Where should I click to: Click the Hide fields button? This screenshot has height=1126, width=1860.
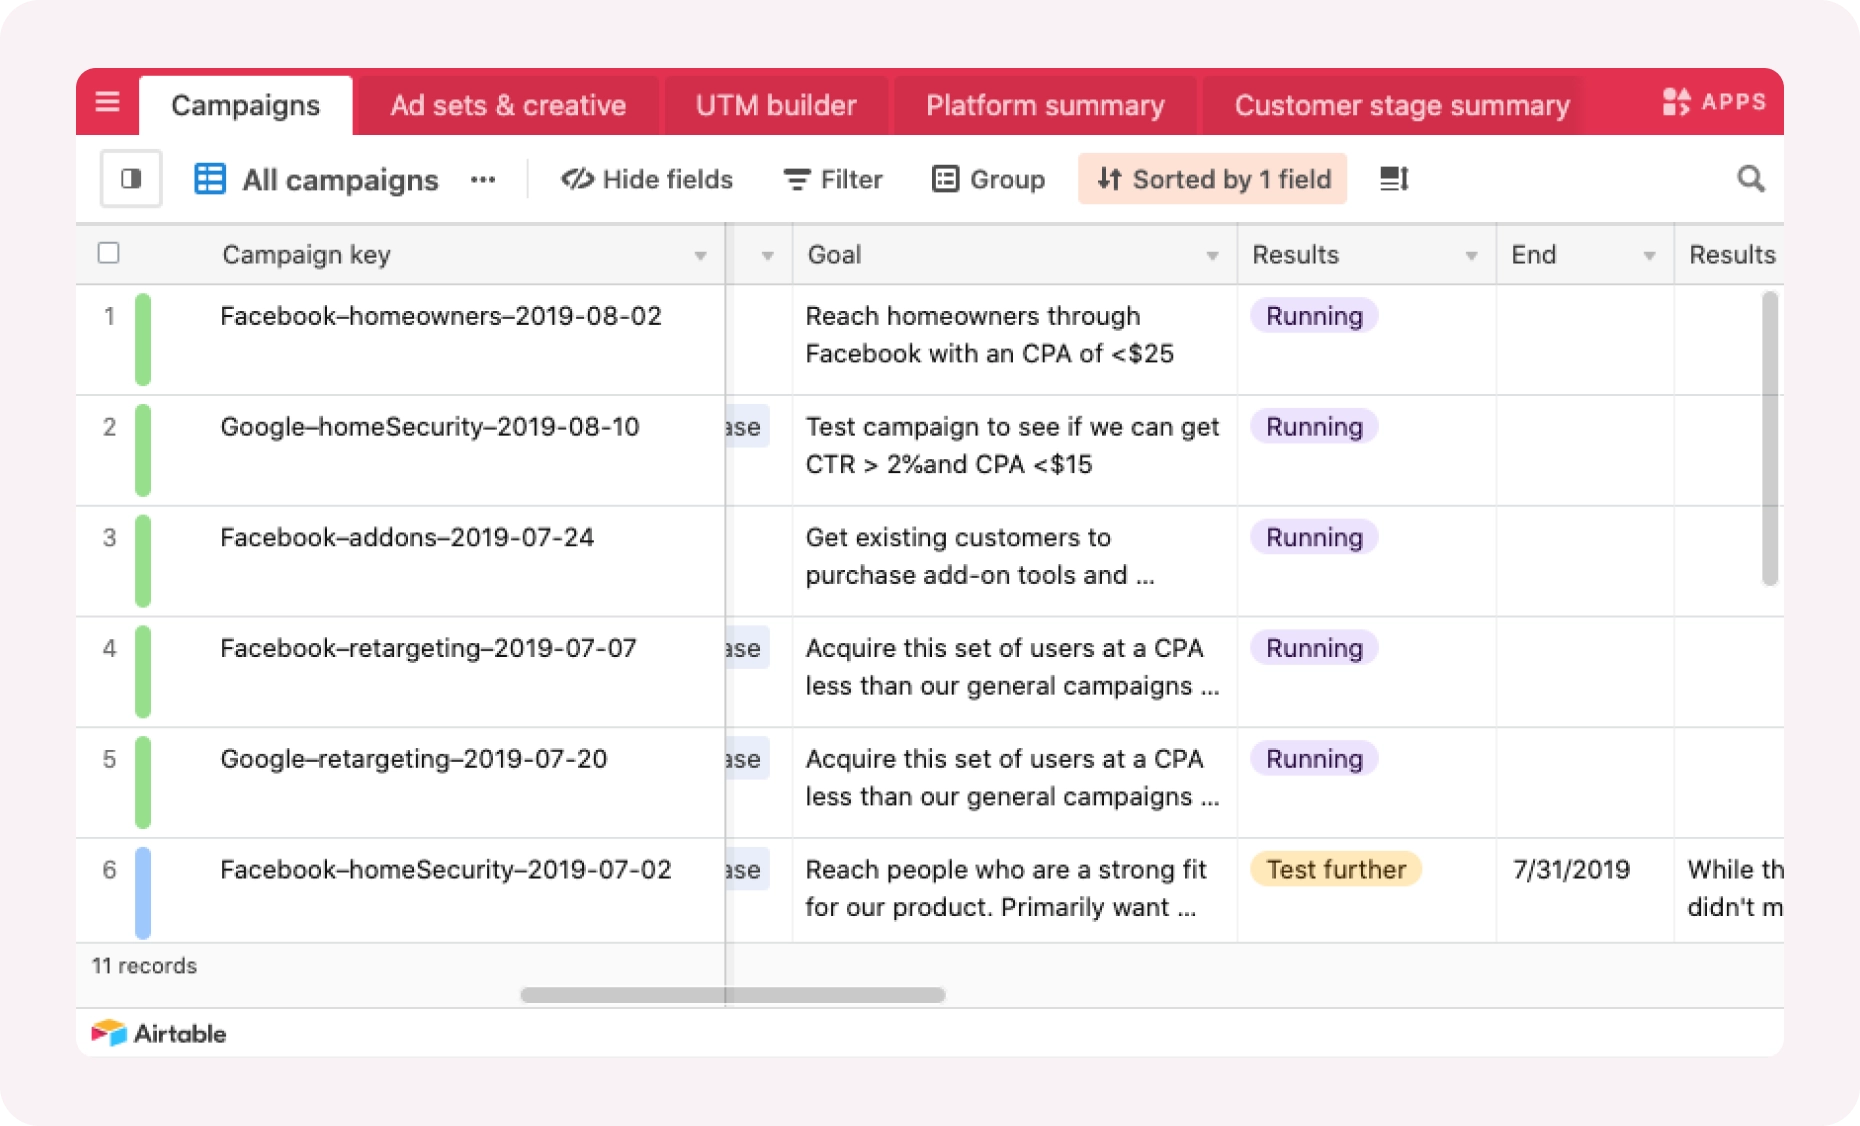coord(647,179)
